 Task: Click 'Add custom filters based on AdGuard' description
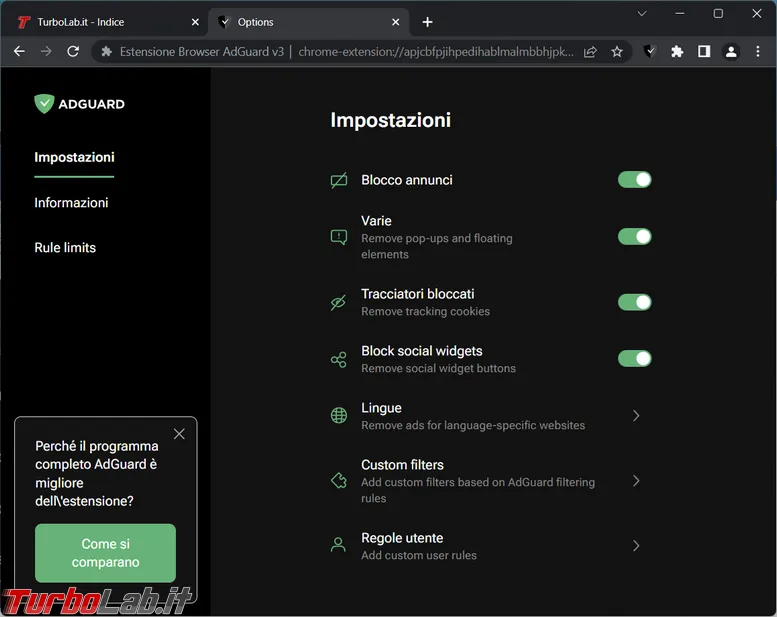coord(478,490)
